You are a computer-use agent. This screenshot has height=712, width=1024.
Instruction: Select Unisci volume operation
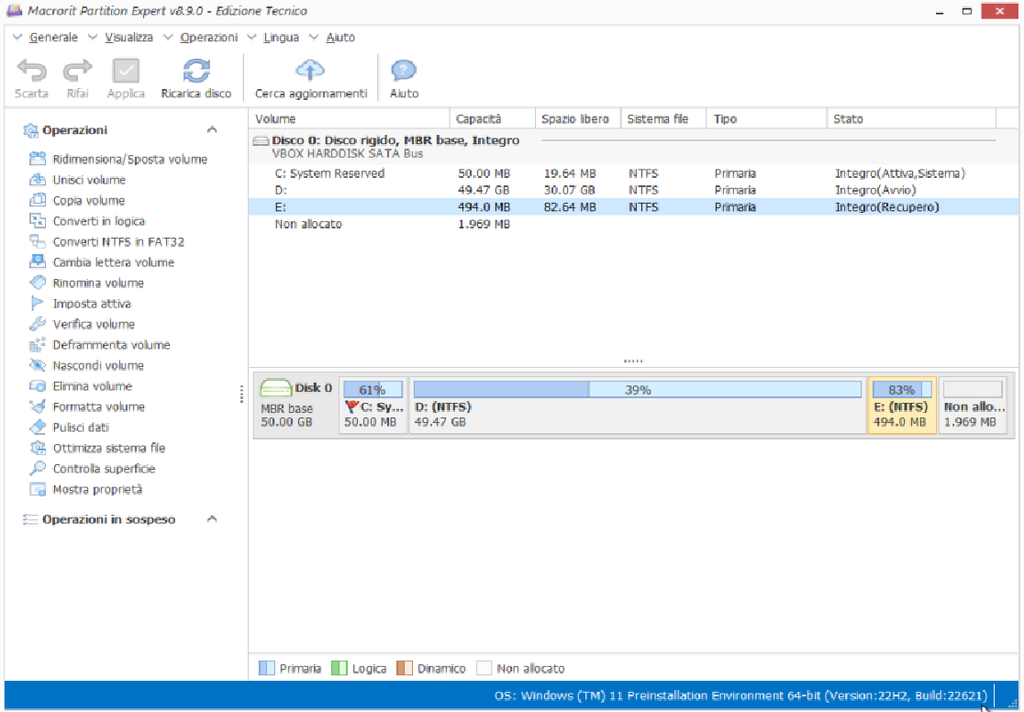point(78,180)
